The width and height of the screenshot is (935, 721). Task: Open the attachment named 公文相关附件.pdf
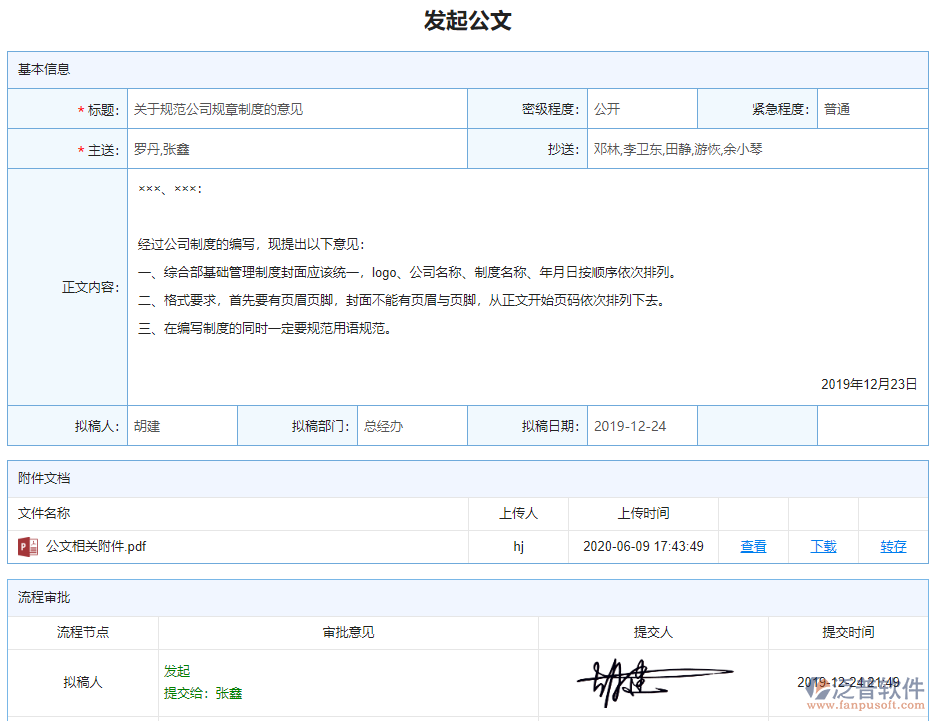pos(94,546)
